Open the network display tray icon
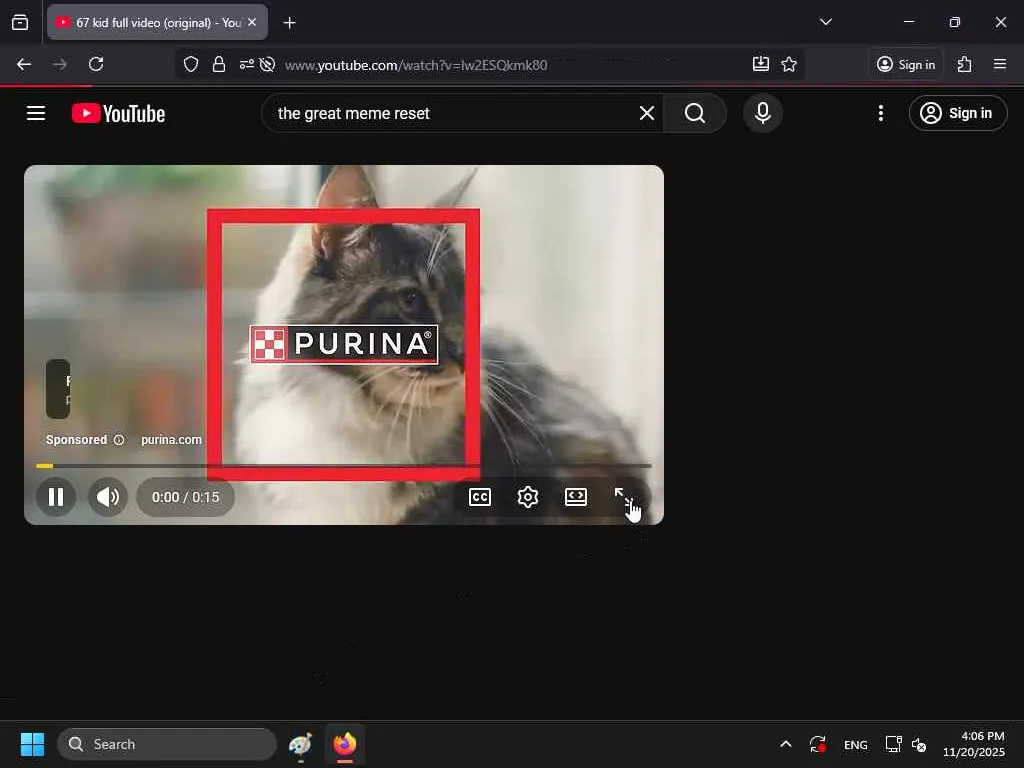Viewport: 1024px width, 768px height. pyautogui.click(x=893, y=744)
